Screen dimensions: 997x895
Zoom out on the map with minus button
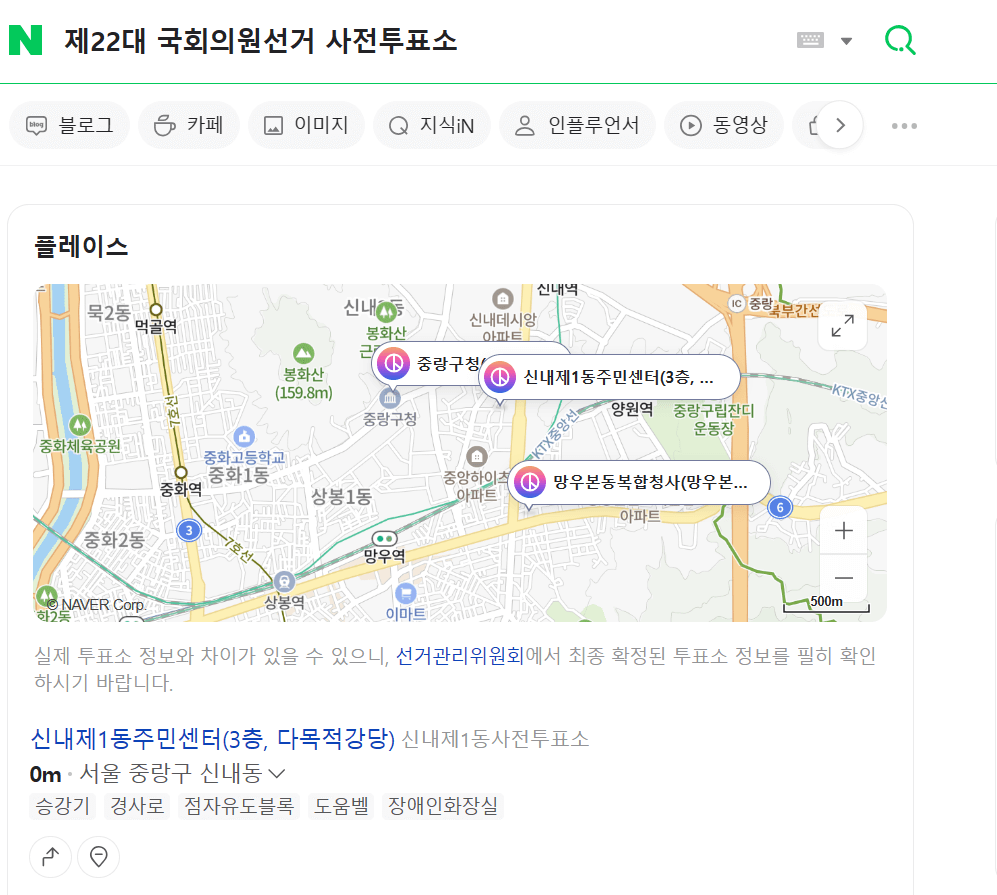coord(843,578)
